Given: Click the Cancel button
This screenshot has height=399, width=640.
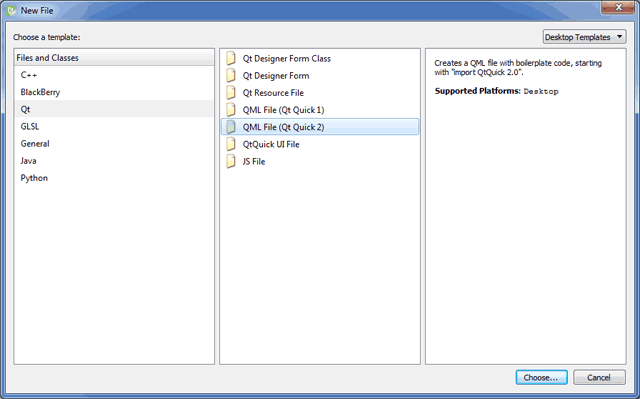Looking at the screenshot, I should click(x=599, y=377).
